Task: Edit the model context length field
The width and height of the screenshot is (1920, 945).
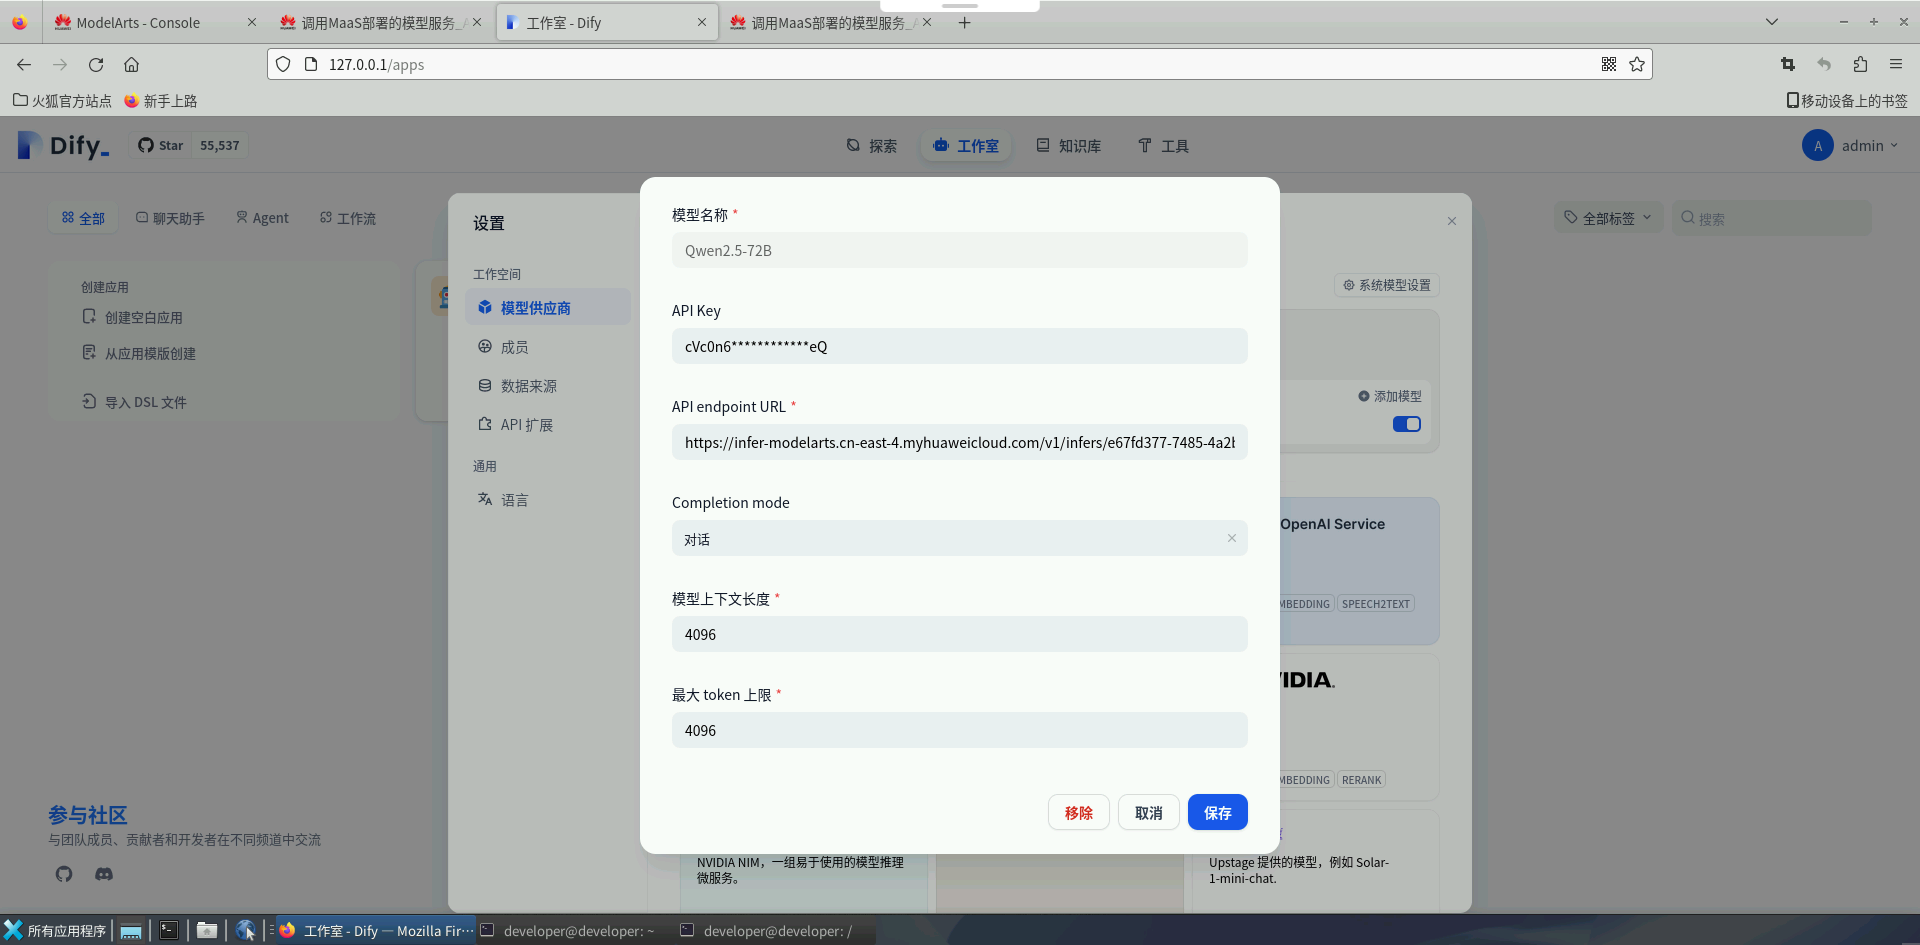Action: point(959,634)
